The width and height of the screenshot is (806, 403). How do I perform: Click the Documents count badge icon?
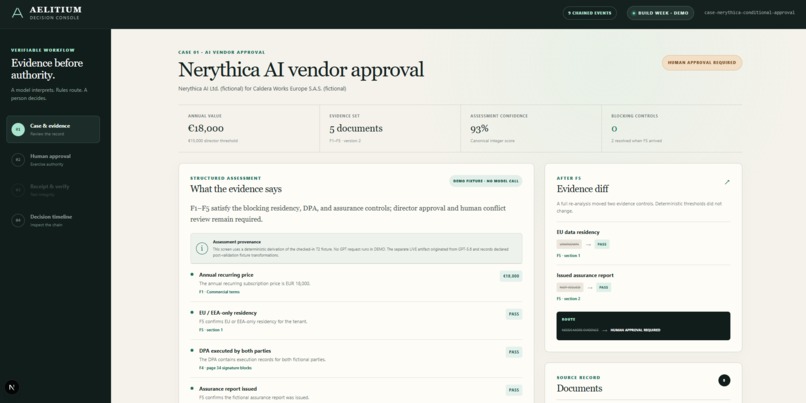pos(724,380)
